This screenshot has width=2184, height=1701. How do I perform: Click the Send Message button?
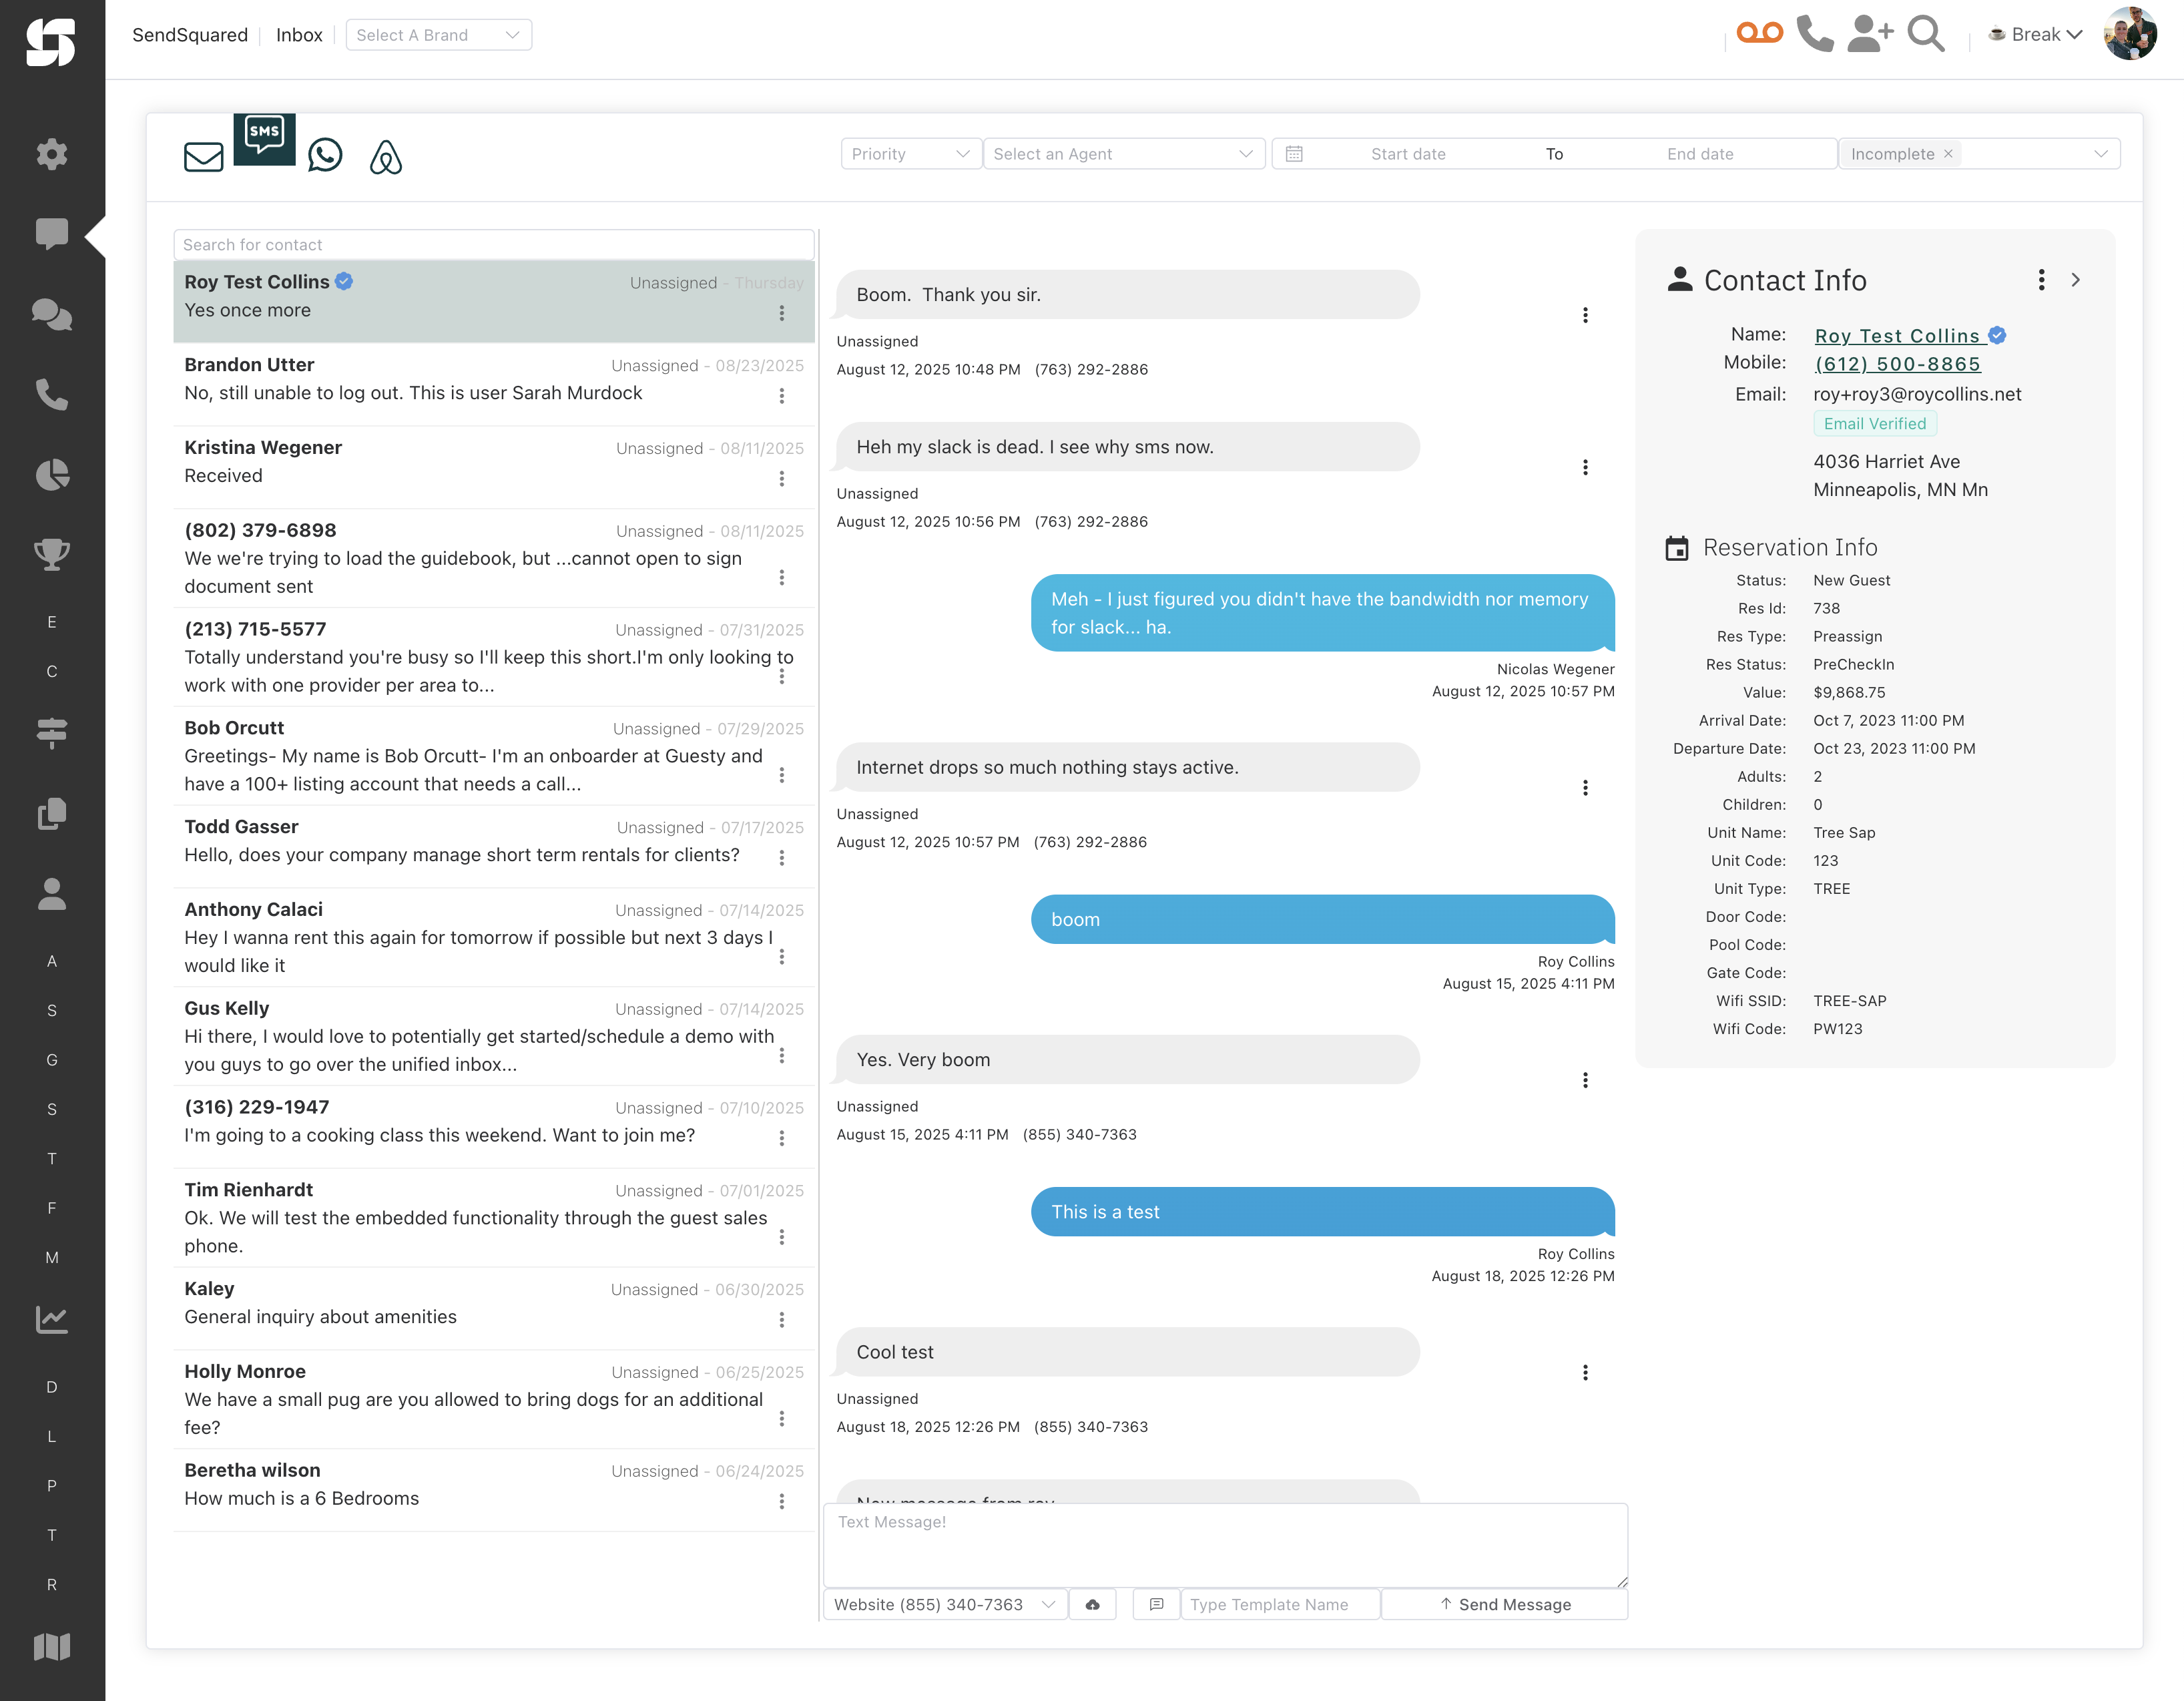[1505, 1604]
